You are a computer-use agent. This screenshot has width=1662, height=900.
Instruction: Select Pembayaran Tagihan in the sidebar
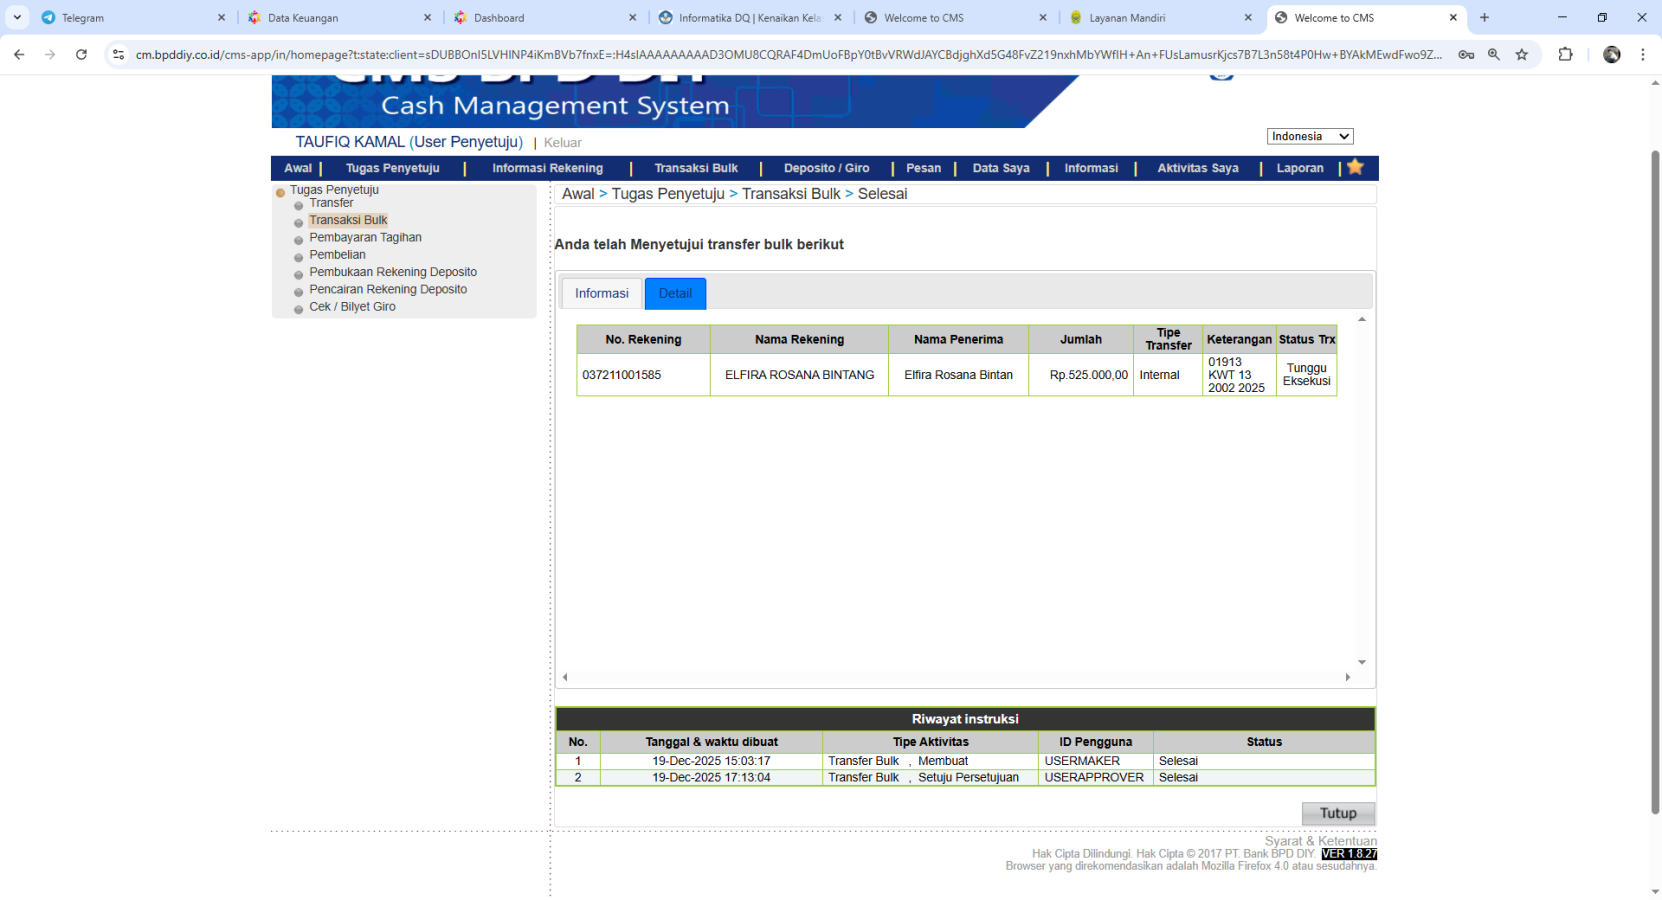(365, 238)
